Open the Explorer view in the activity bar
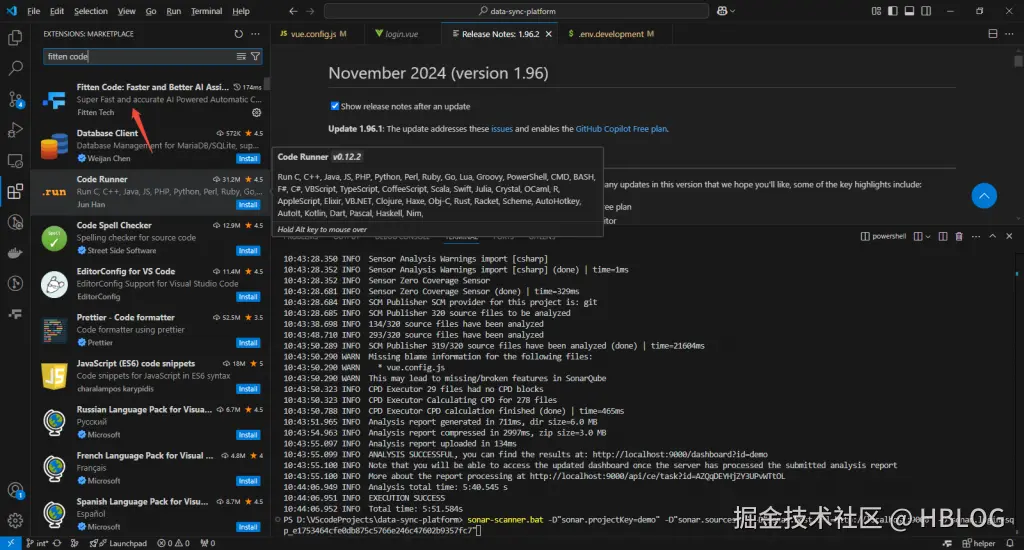The image size is (1024, 550). point(14,38)
